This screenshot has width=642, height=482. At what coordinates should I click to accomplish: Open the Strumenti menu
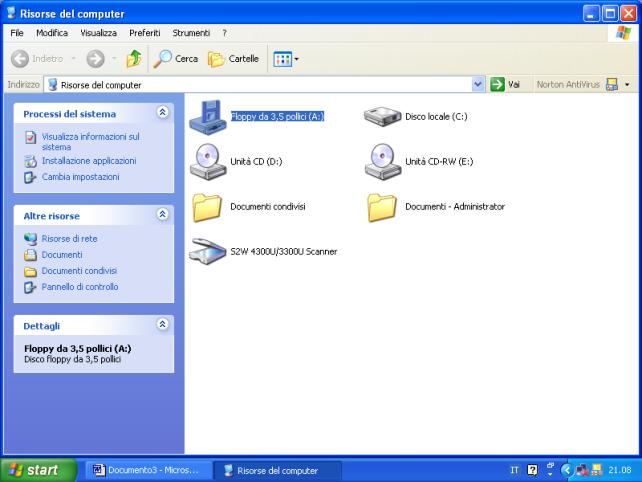tap(191, 33)
